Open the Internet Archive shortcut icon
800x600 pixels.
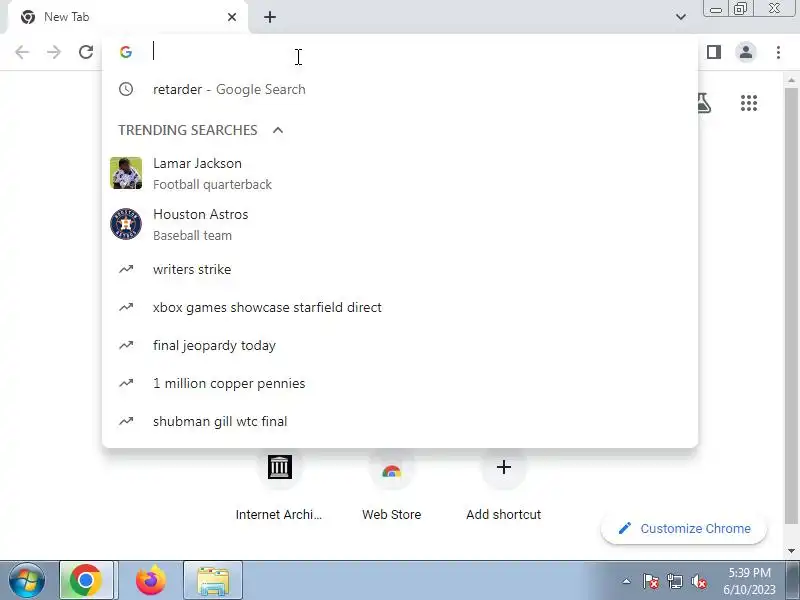[x=280, y=467]
